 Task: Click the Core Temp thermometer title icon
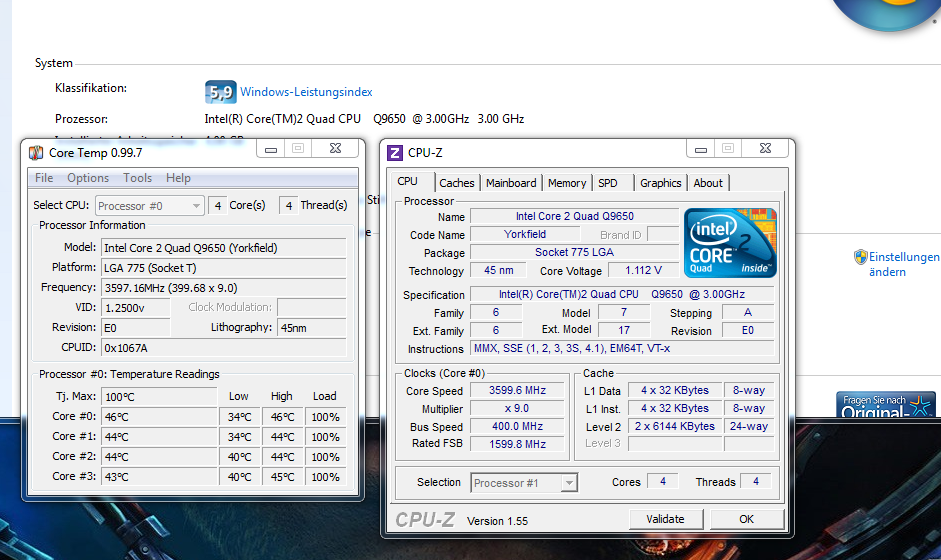pyautogui.click(x=36, y=152)
